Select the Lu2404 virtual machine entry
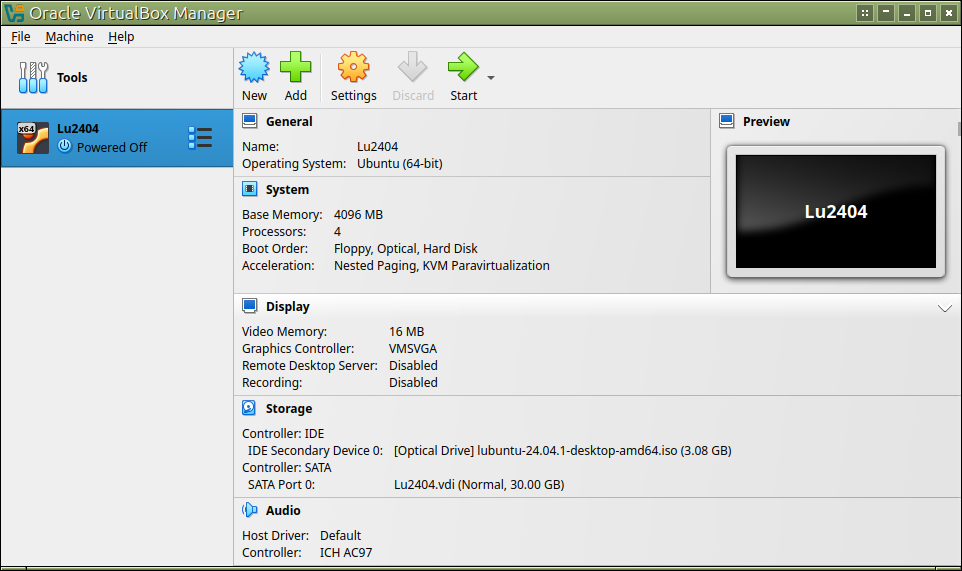The height and width of the screenshot is (571, 962). point(100,138)
